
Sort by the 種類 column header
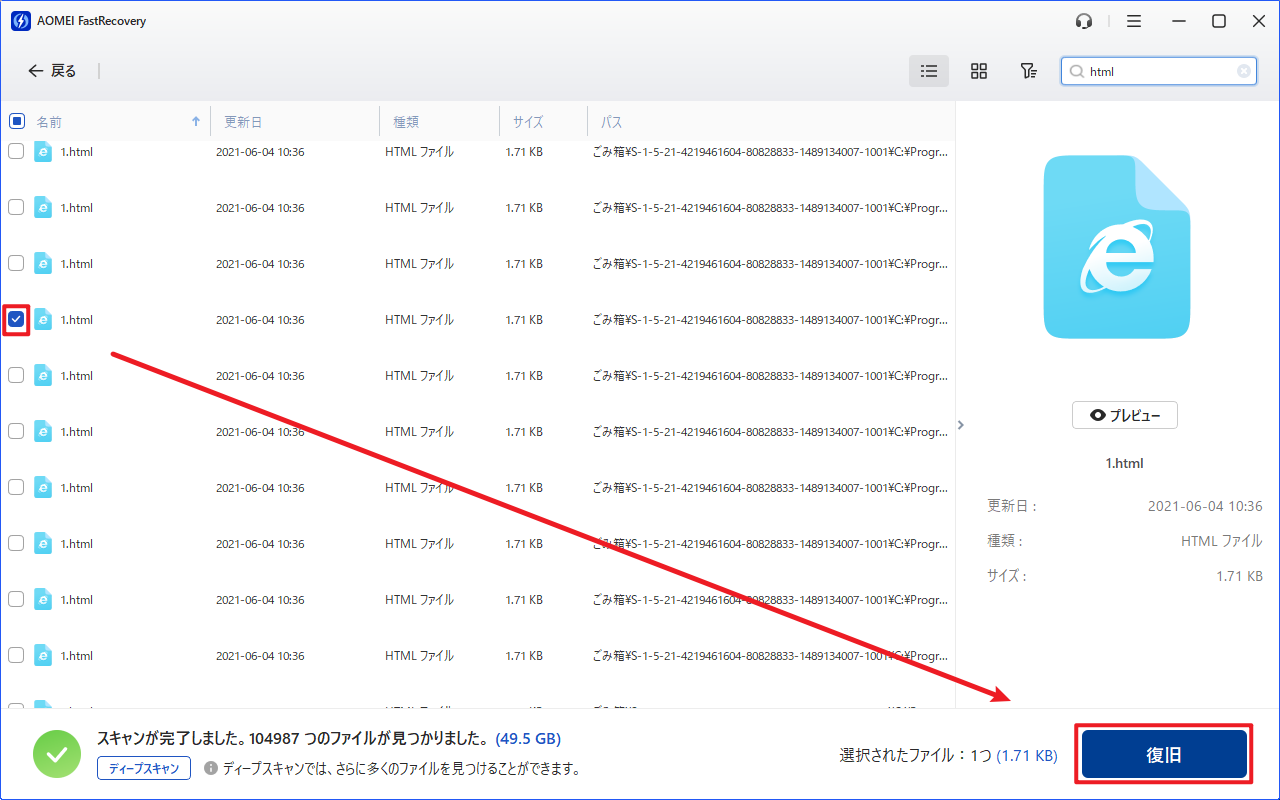[x=406, y=122]
